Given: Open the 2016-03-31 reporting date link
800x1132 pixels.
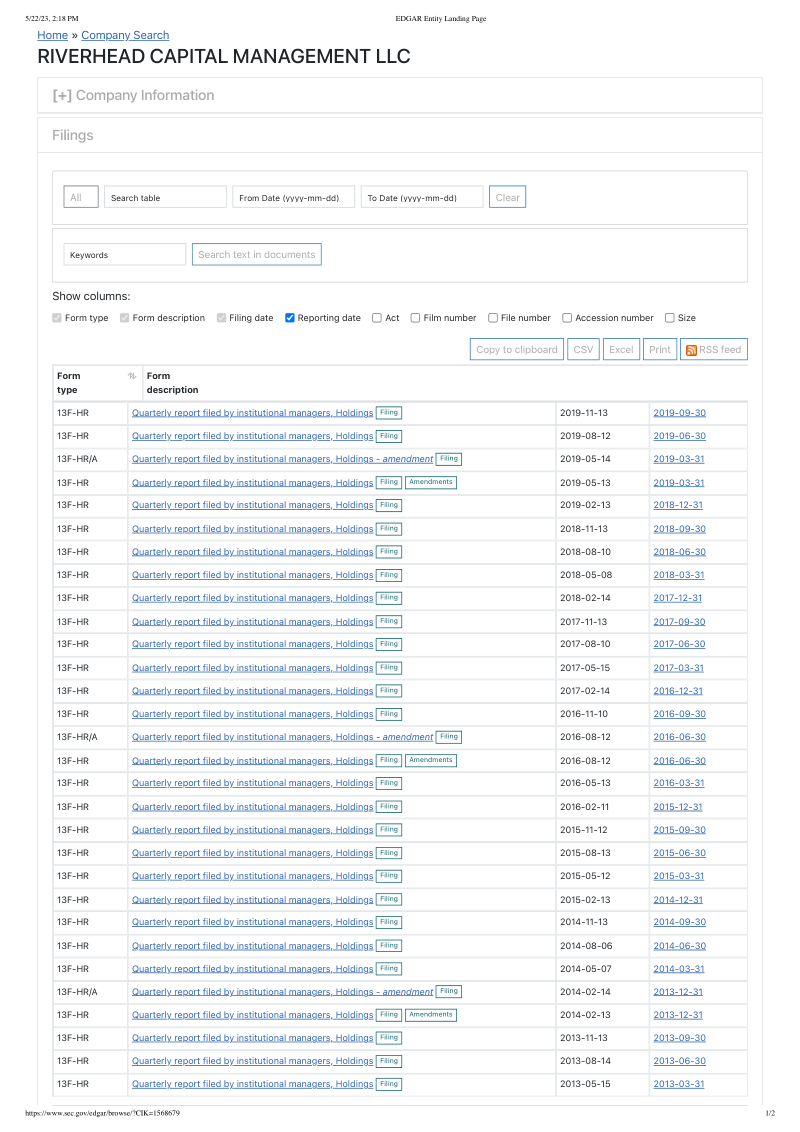Looking at the screenshot, I should tap(679, 783).
